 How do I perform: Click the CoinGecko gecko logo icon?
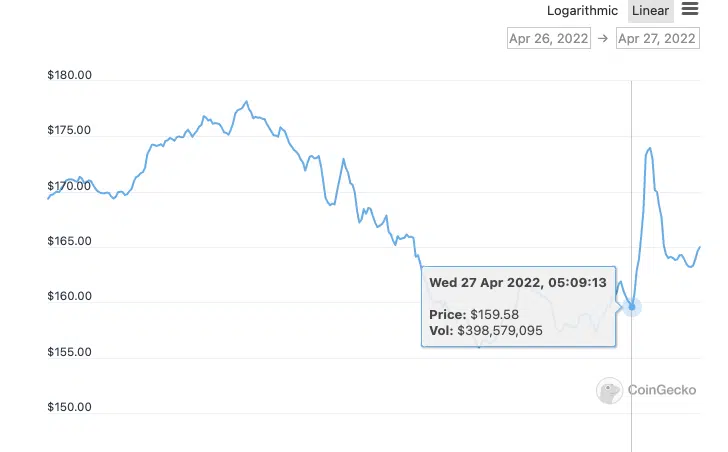click(609, 391)
